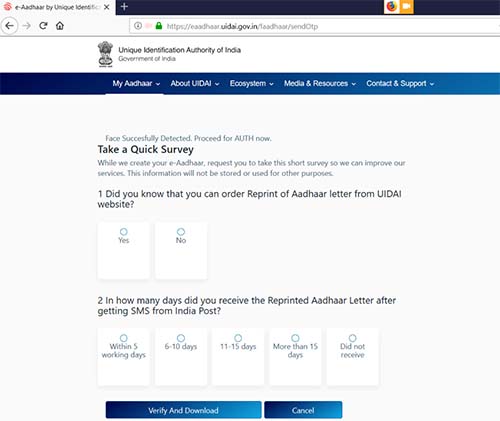Click the yellow camera recording icon
The image size is (500, 421).
point(406,6)
